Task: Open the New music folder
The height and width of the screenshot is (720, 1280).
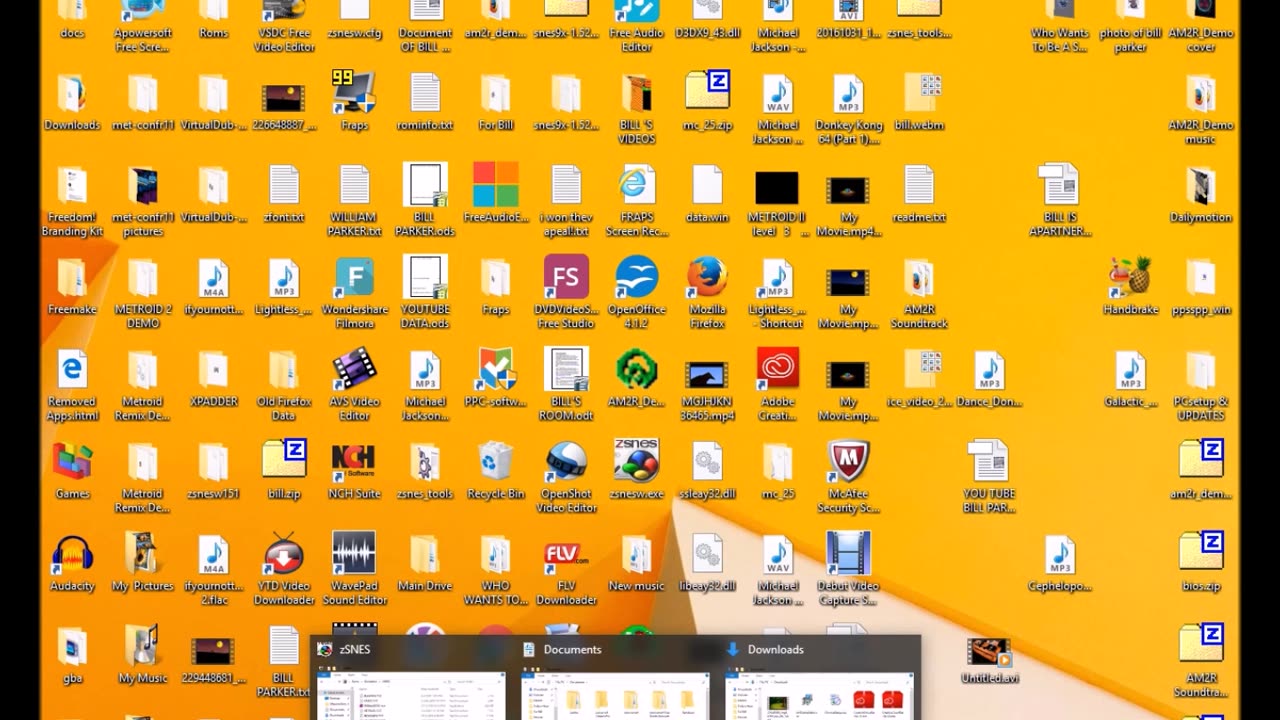Action: [636, 557]
